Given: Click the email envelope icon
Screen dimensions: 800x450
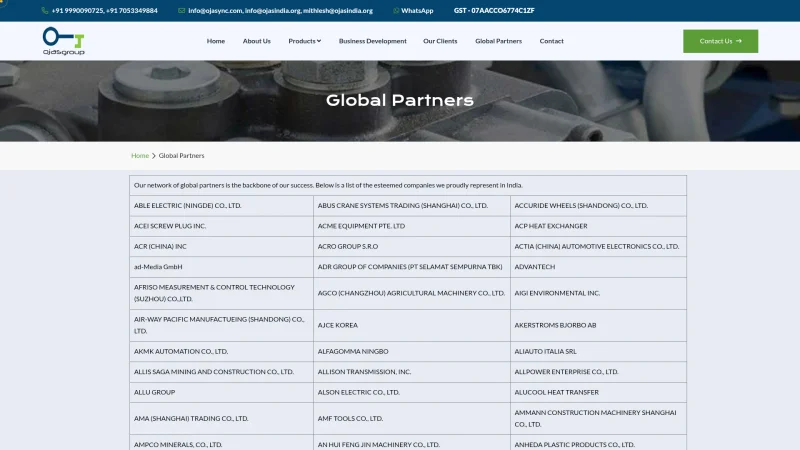Looking at the screenshot, I should click(x=182, y=11).
